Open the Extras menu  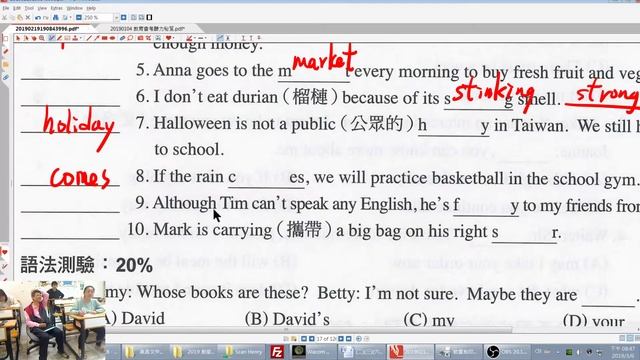tap(57, 8)
